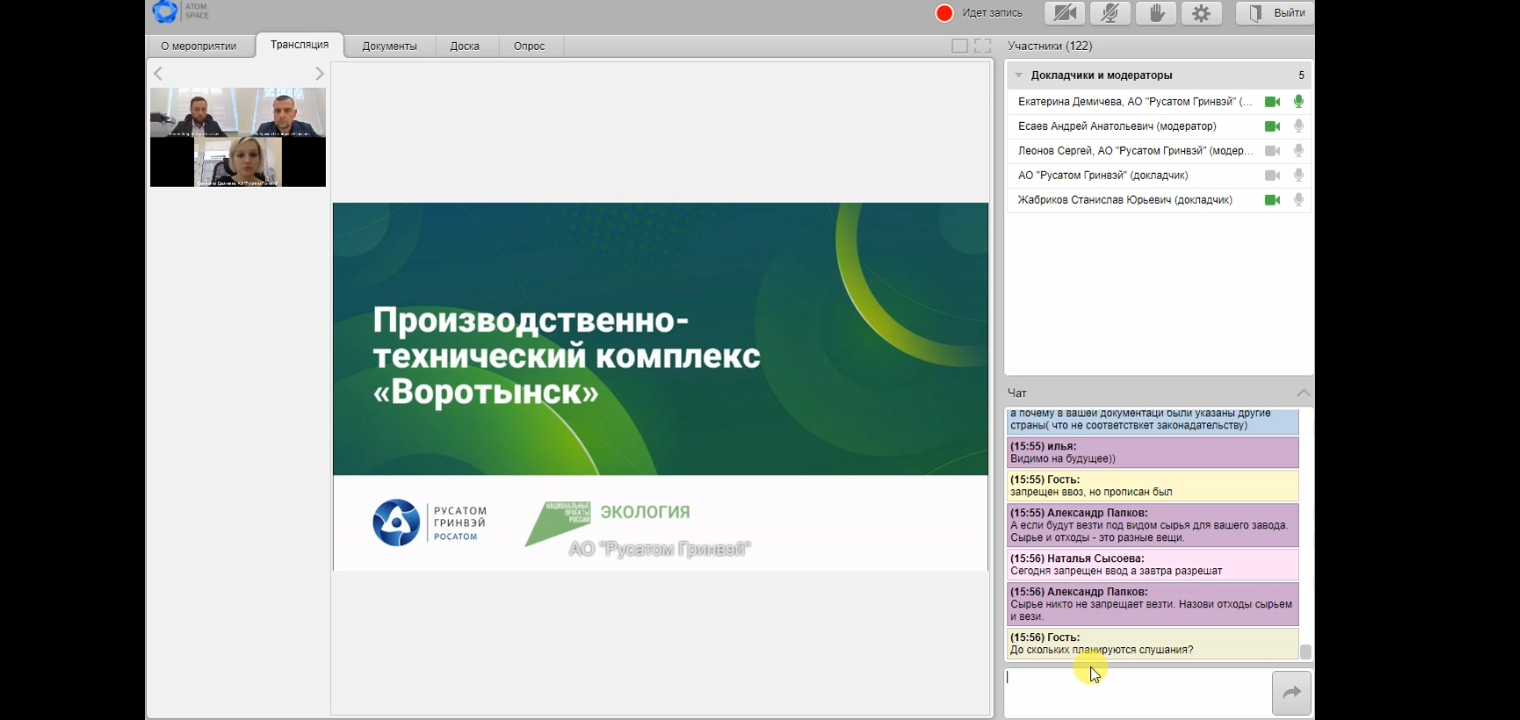Click илья's message 'Видимо на будущее))'
Image resolution: width=1520 pixels, height=720 pixels.
point(1152,453)
